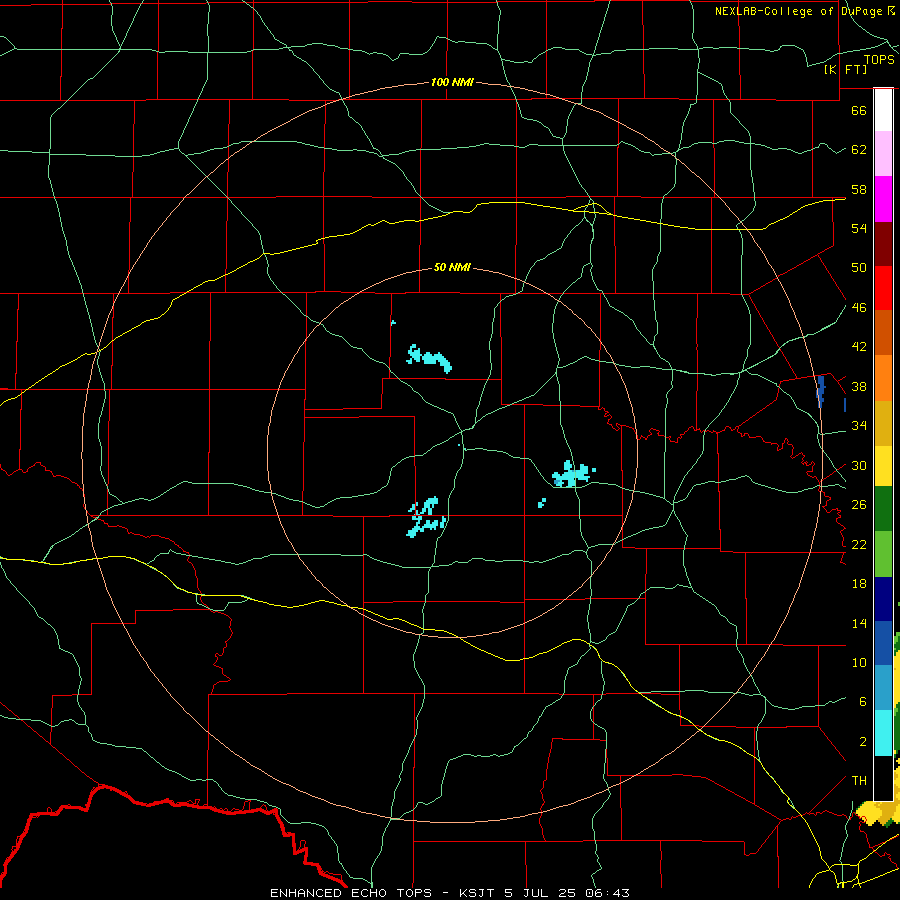Pick the white legend color swatch

[x=883, y=110]
